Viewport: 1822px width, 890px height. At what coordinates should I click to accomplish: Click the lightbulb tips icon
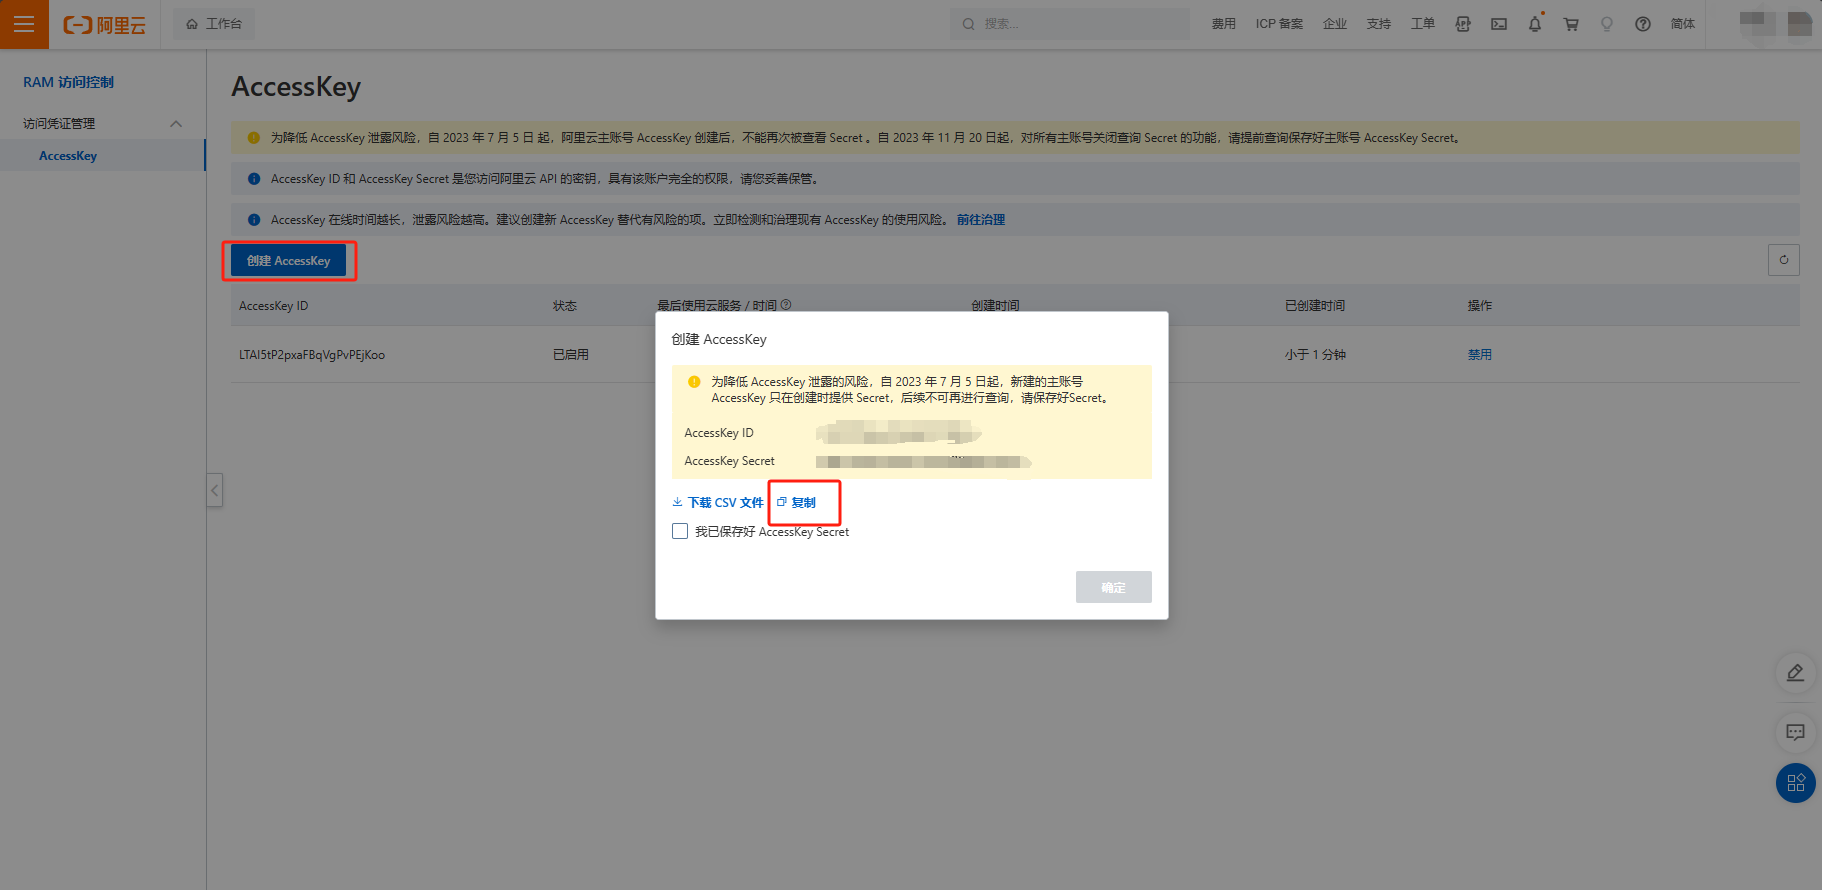click(x=1607, y=24)
